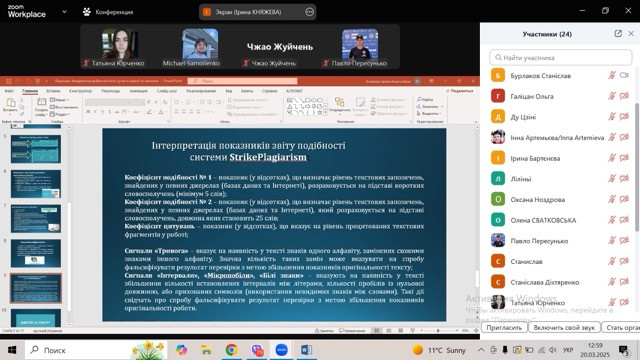This screenshot has height=360, width=640.
Task: Open Эффекты фигуры shape effects dropdown
Action: (389, 113)
